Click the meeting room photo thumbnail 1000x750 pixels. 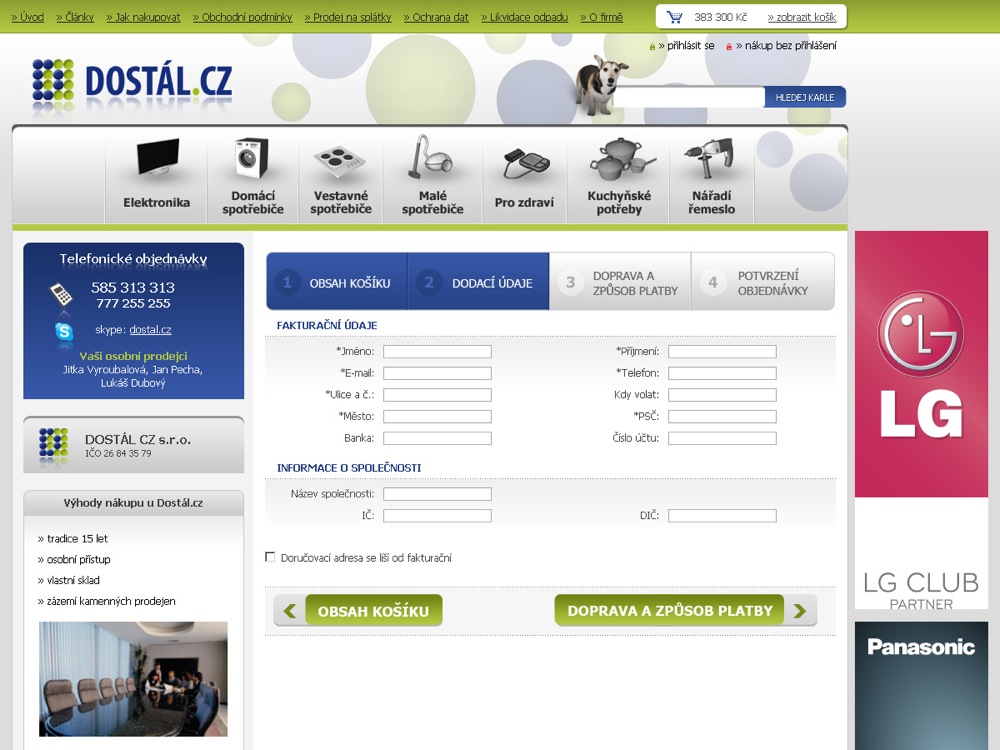coord(133,679)
